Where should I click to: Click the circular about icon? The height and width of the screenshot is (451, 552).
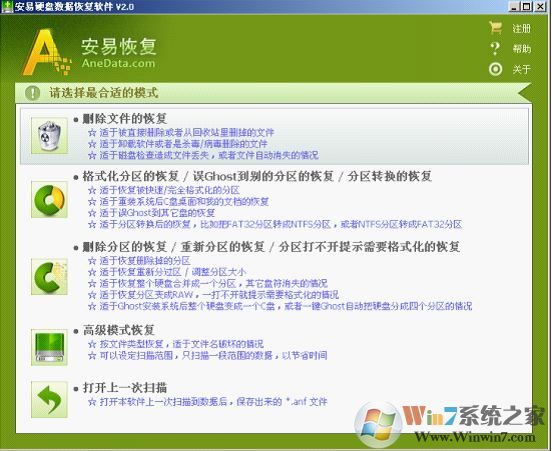496,69
